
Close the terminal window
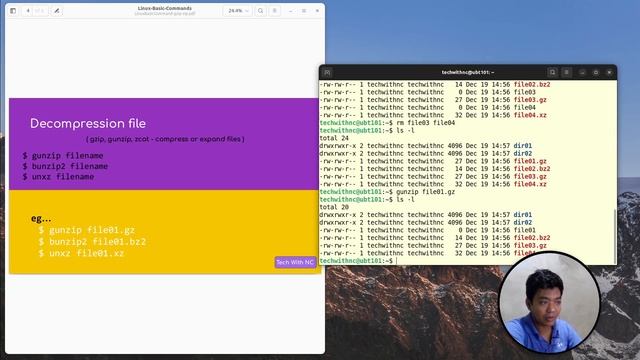(609, 73)
